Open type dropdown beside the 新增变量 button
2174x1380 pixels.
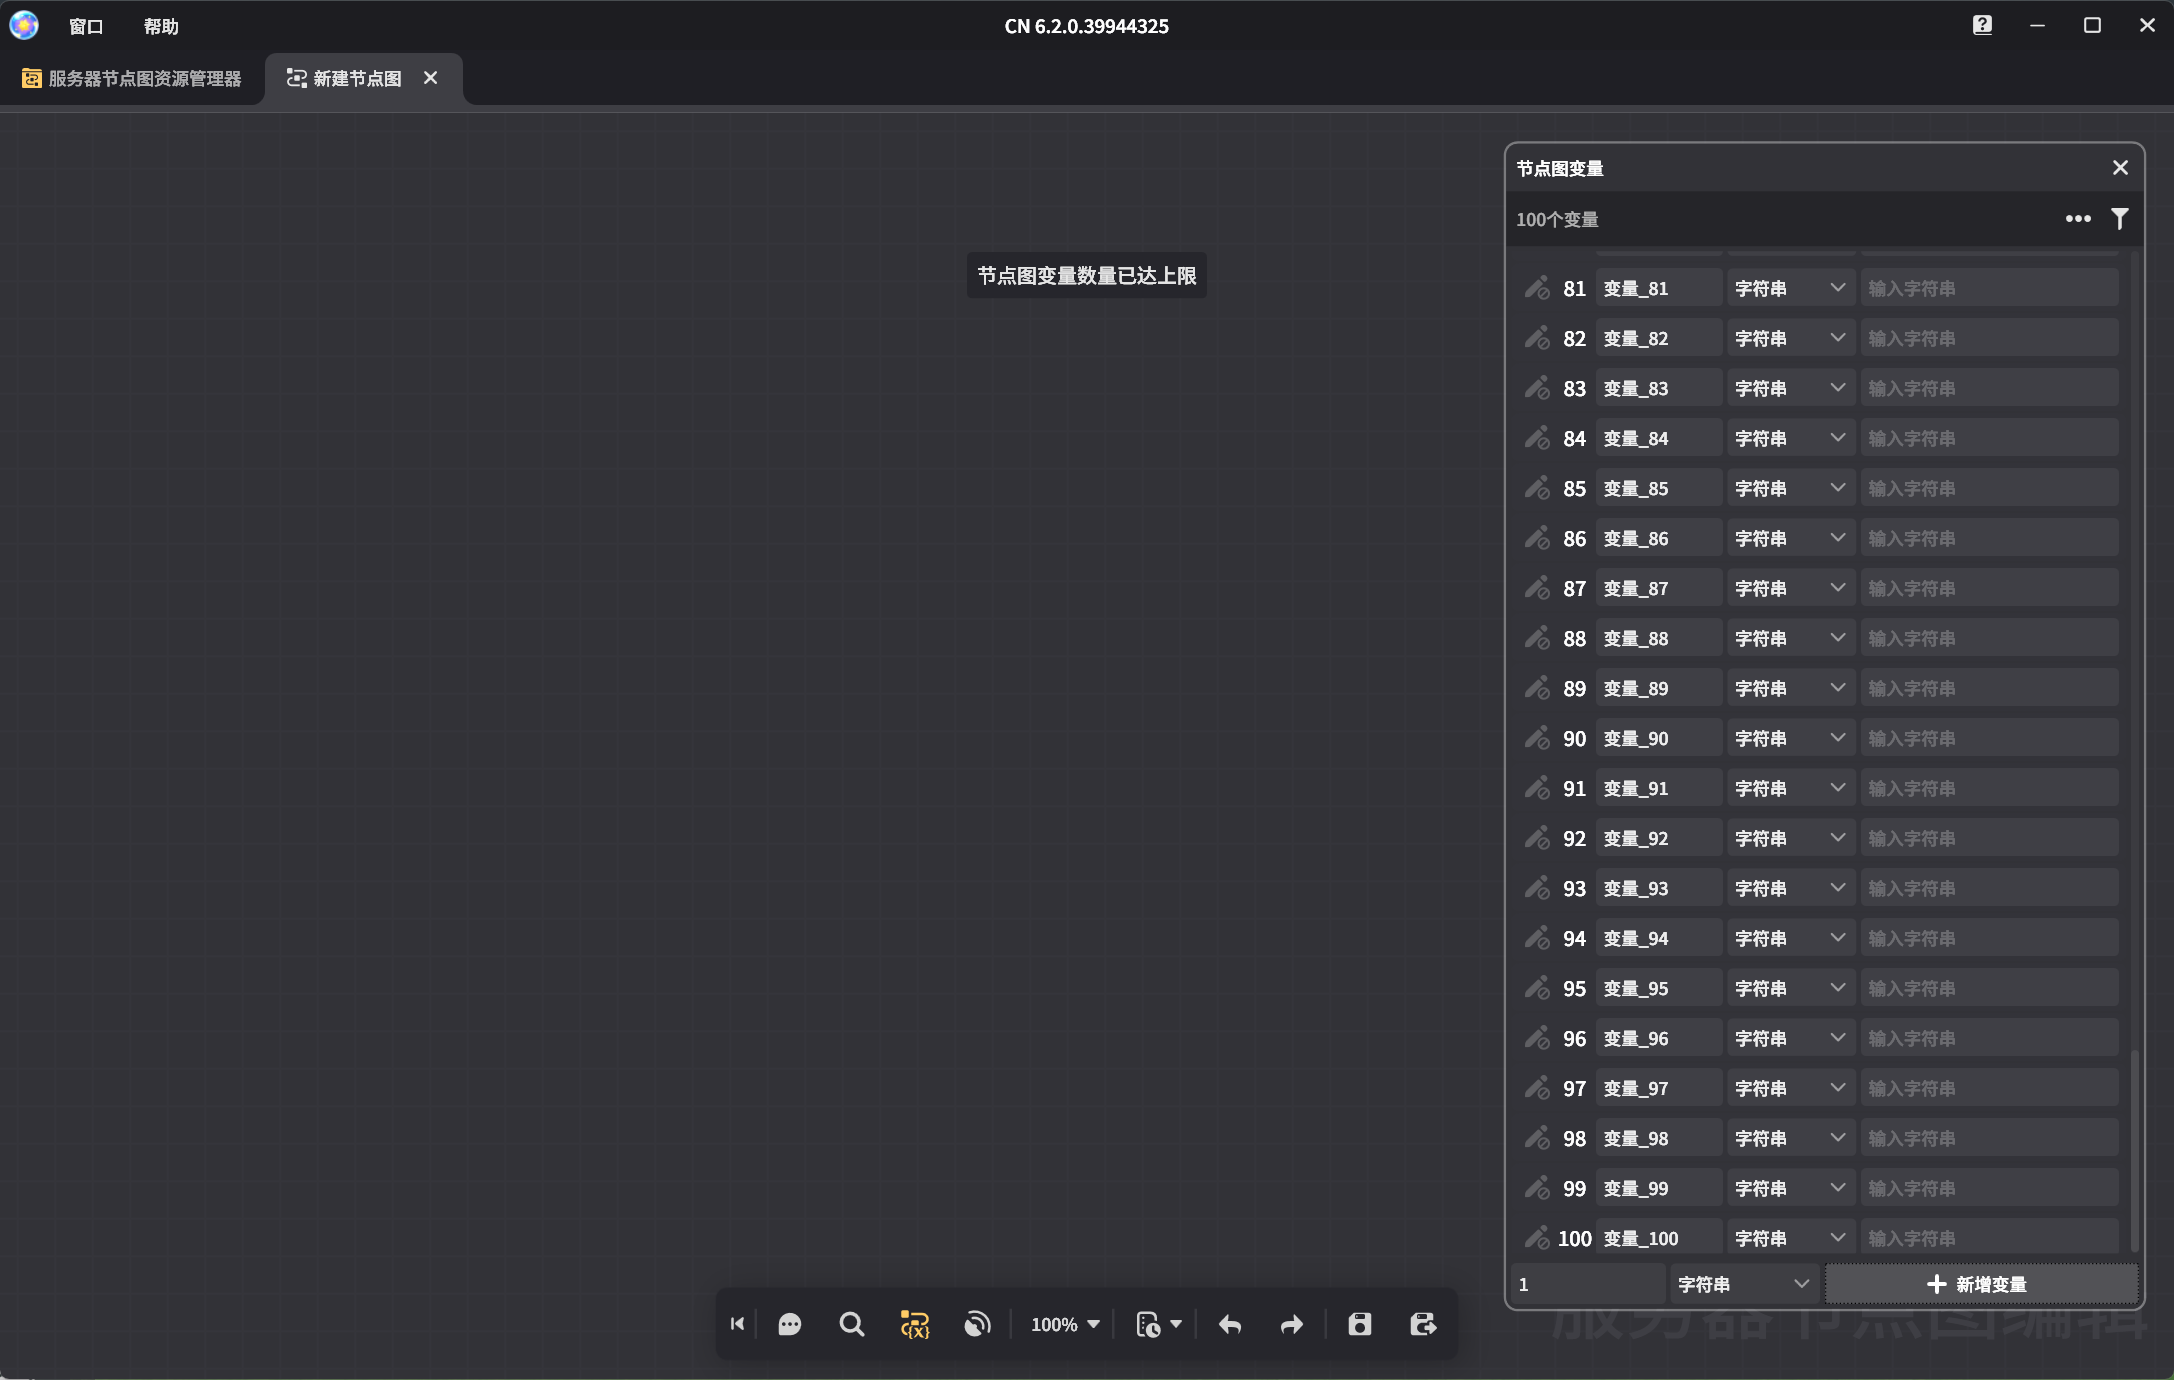1743,1284
